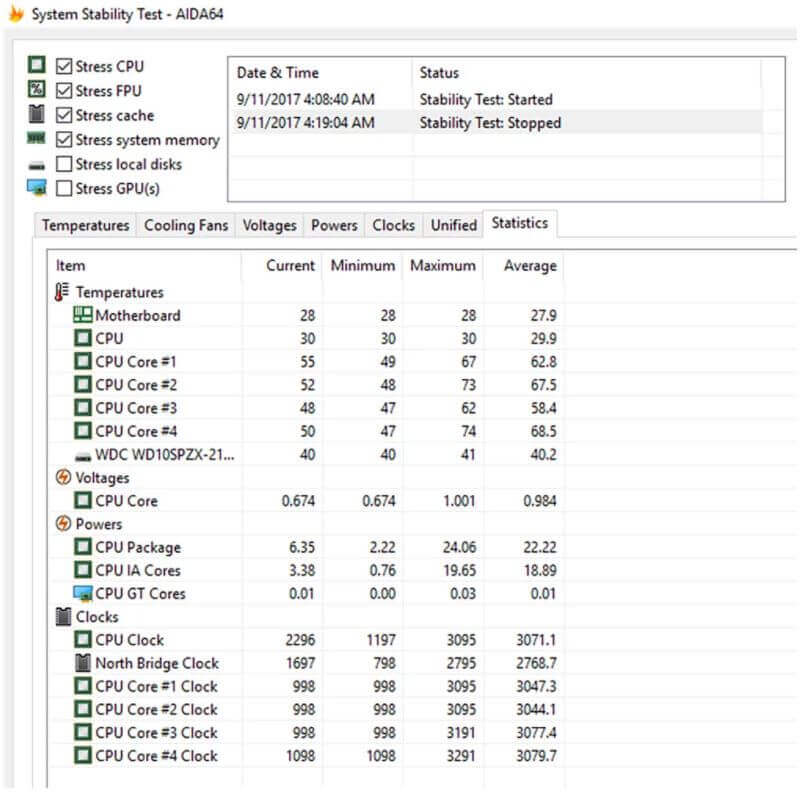Click the icon of the CPU temperature row
The width and height of the screenshot is (800, 798).
83,338
